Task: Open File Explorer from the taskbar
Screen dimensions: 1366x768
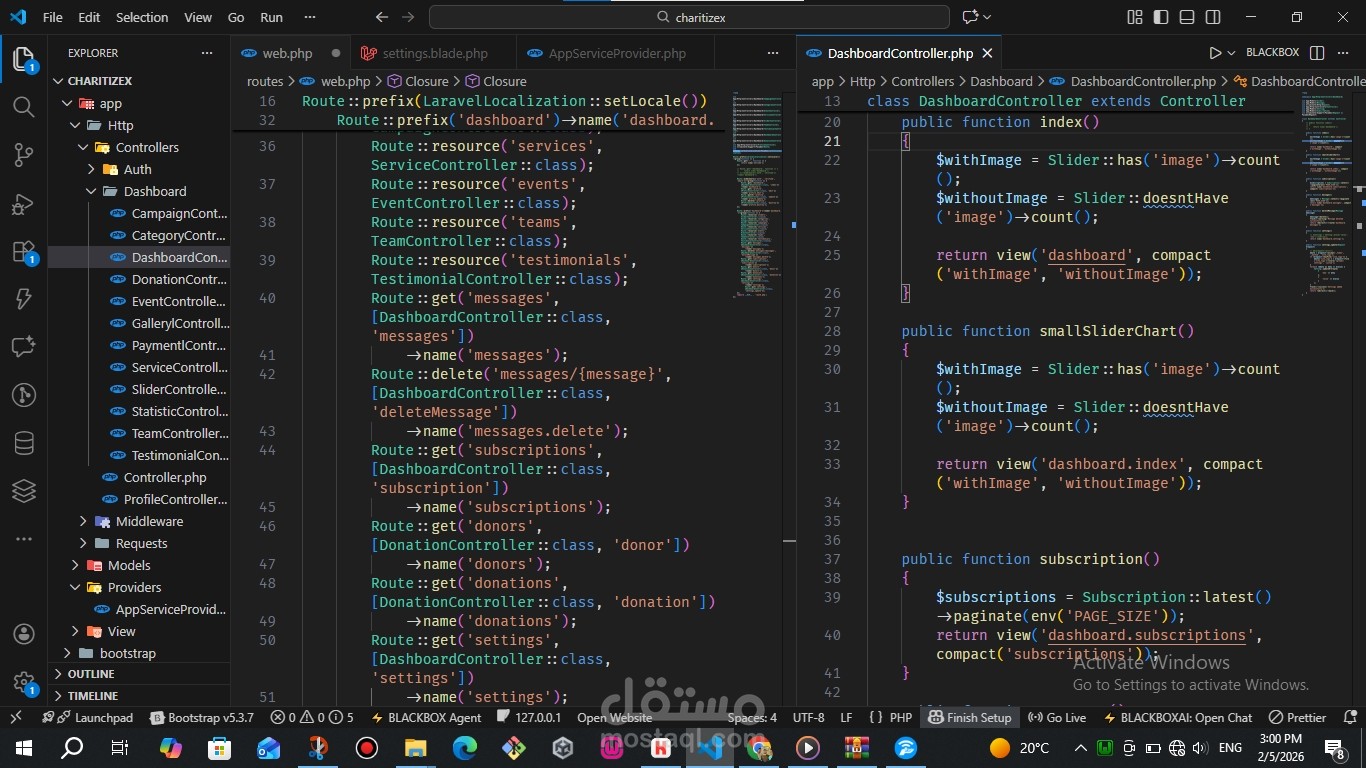Action: [415, 747]
